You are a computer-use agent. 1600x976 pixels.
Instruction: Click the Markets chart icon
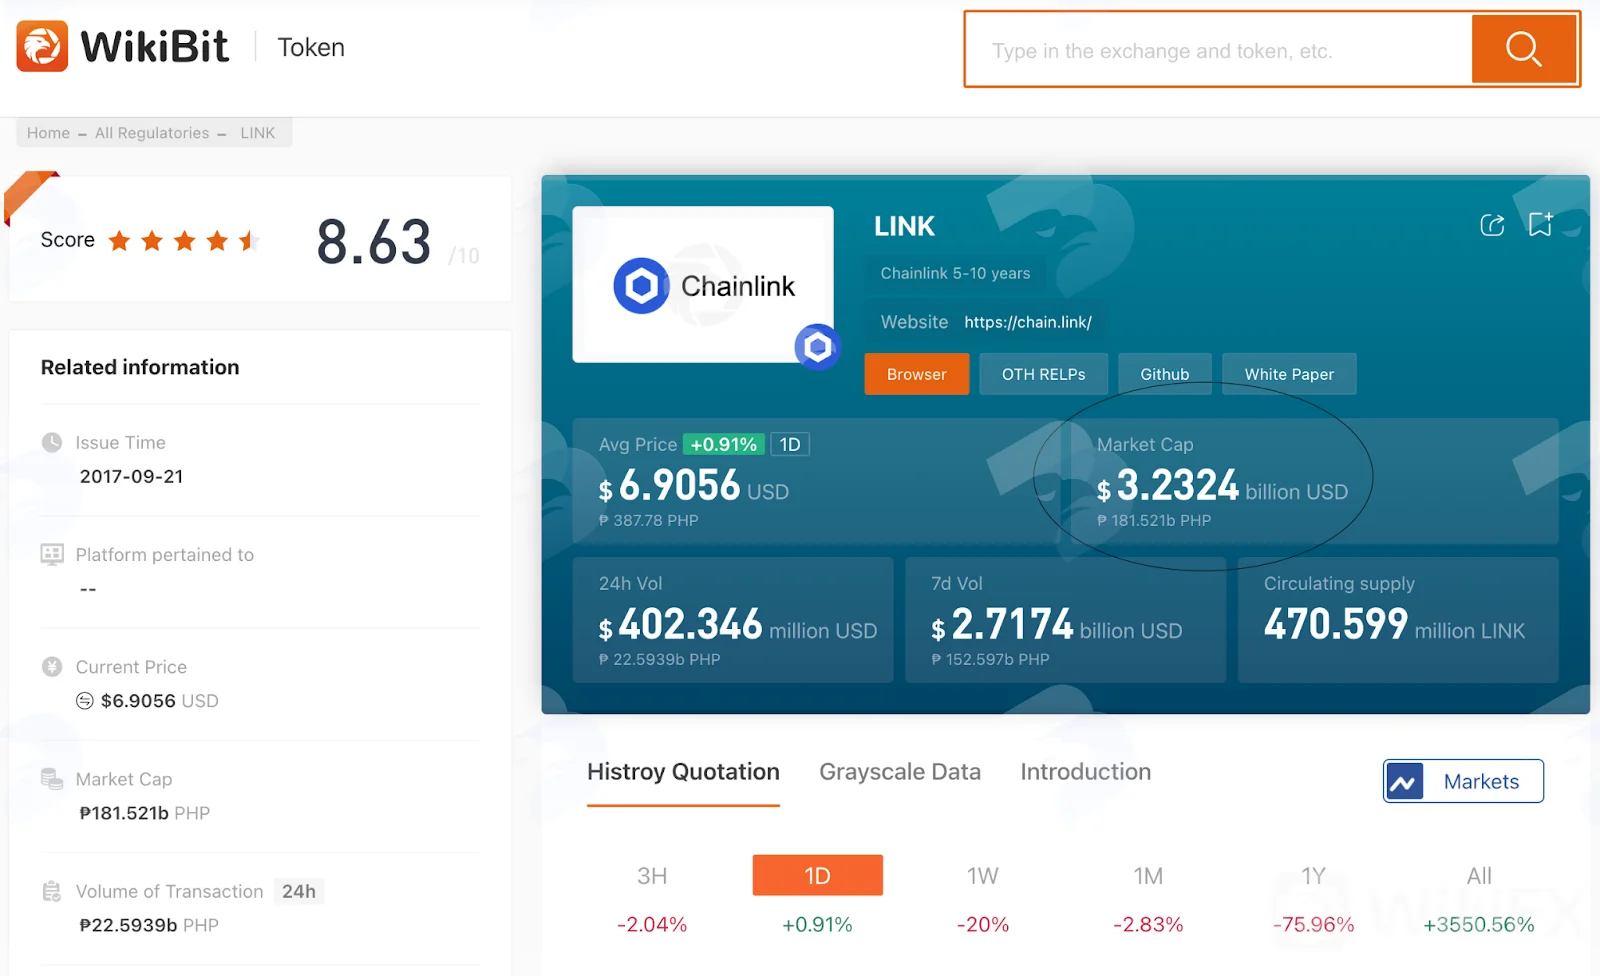(x=1404, y=781)
